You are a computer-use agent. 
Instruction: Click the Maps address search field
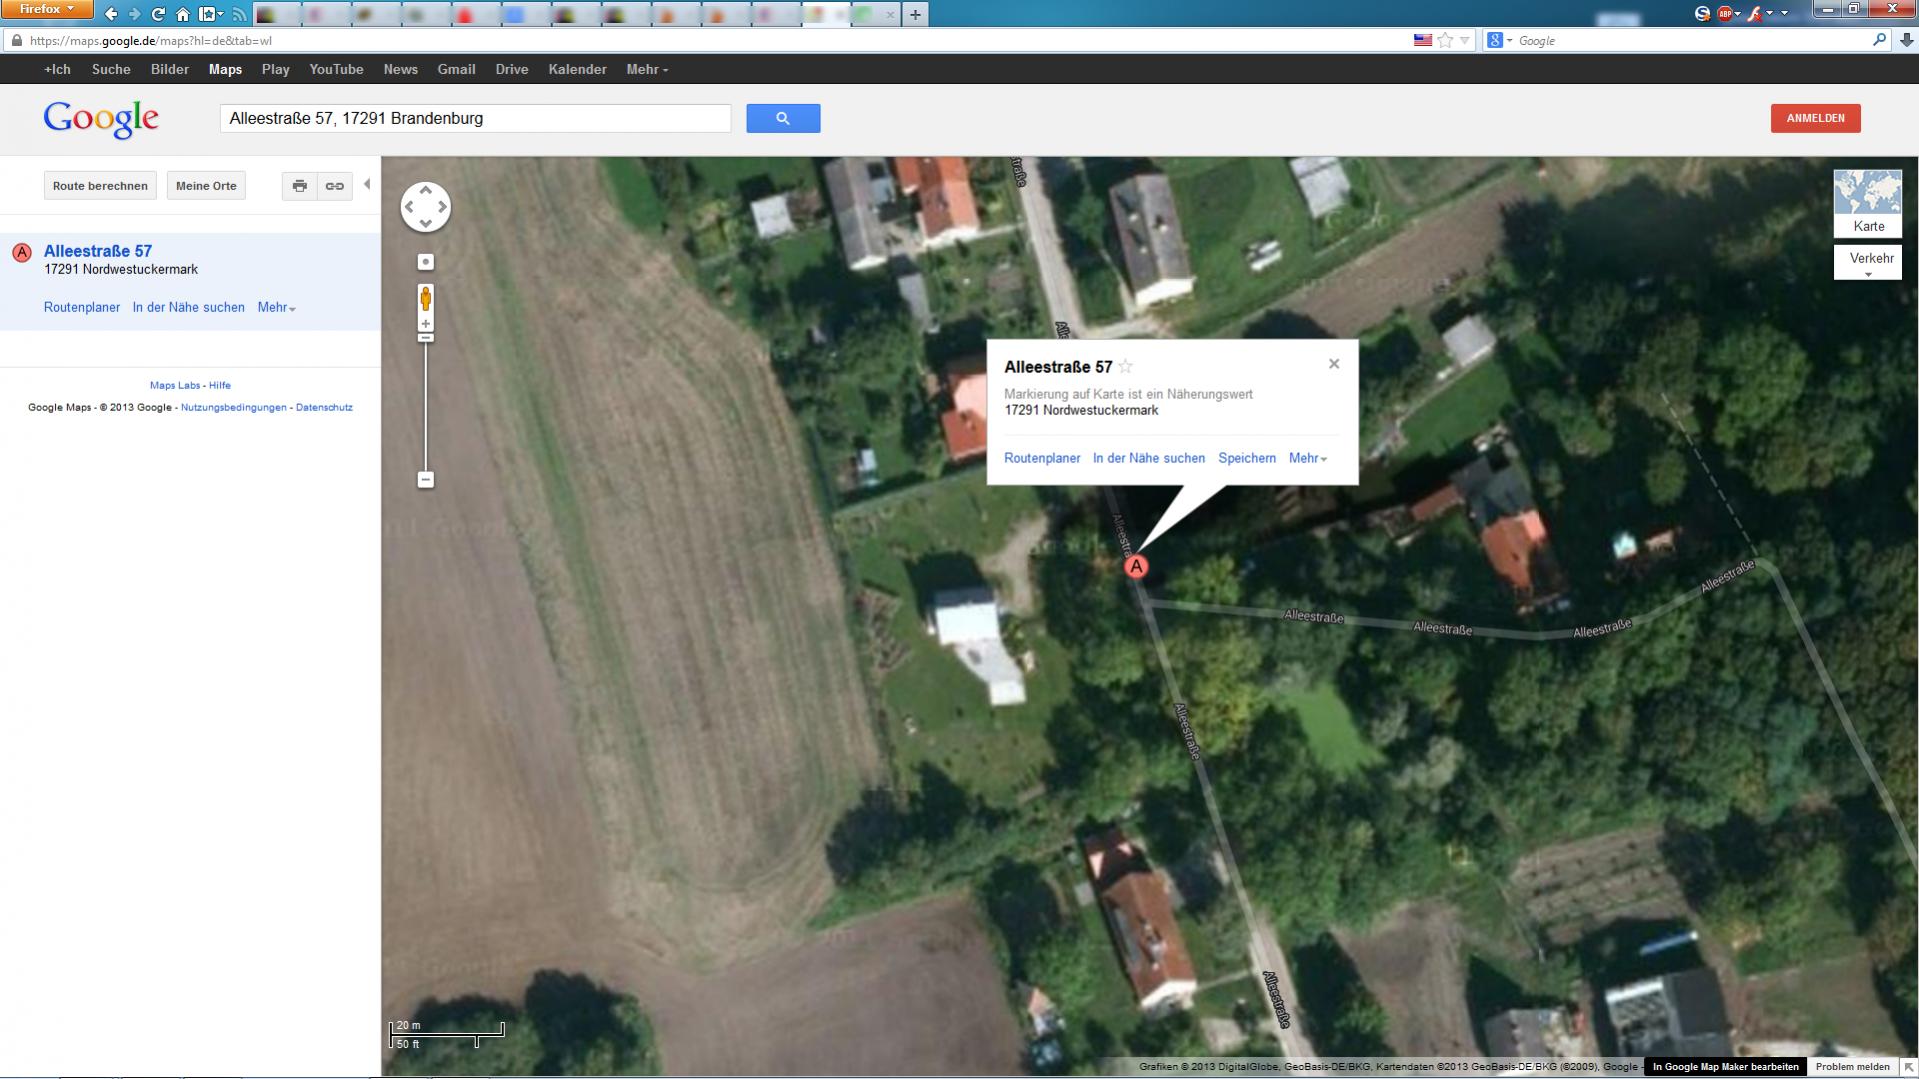475,118
